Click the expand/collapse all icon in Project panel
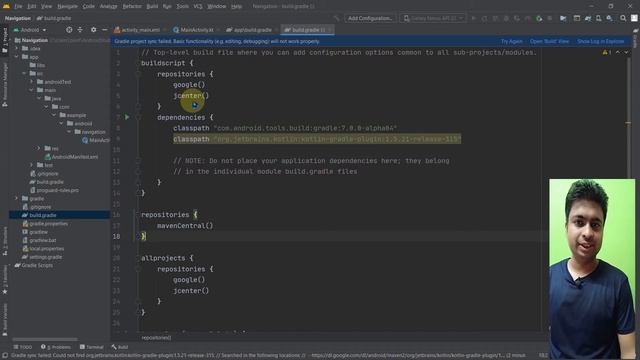 [x=80, y=30]
